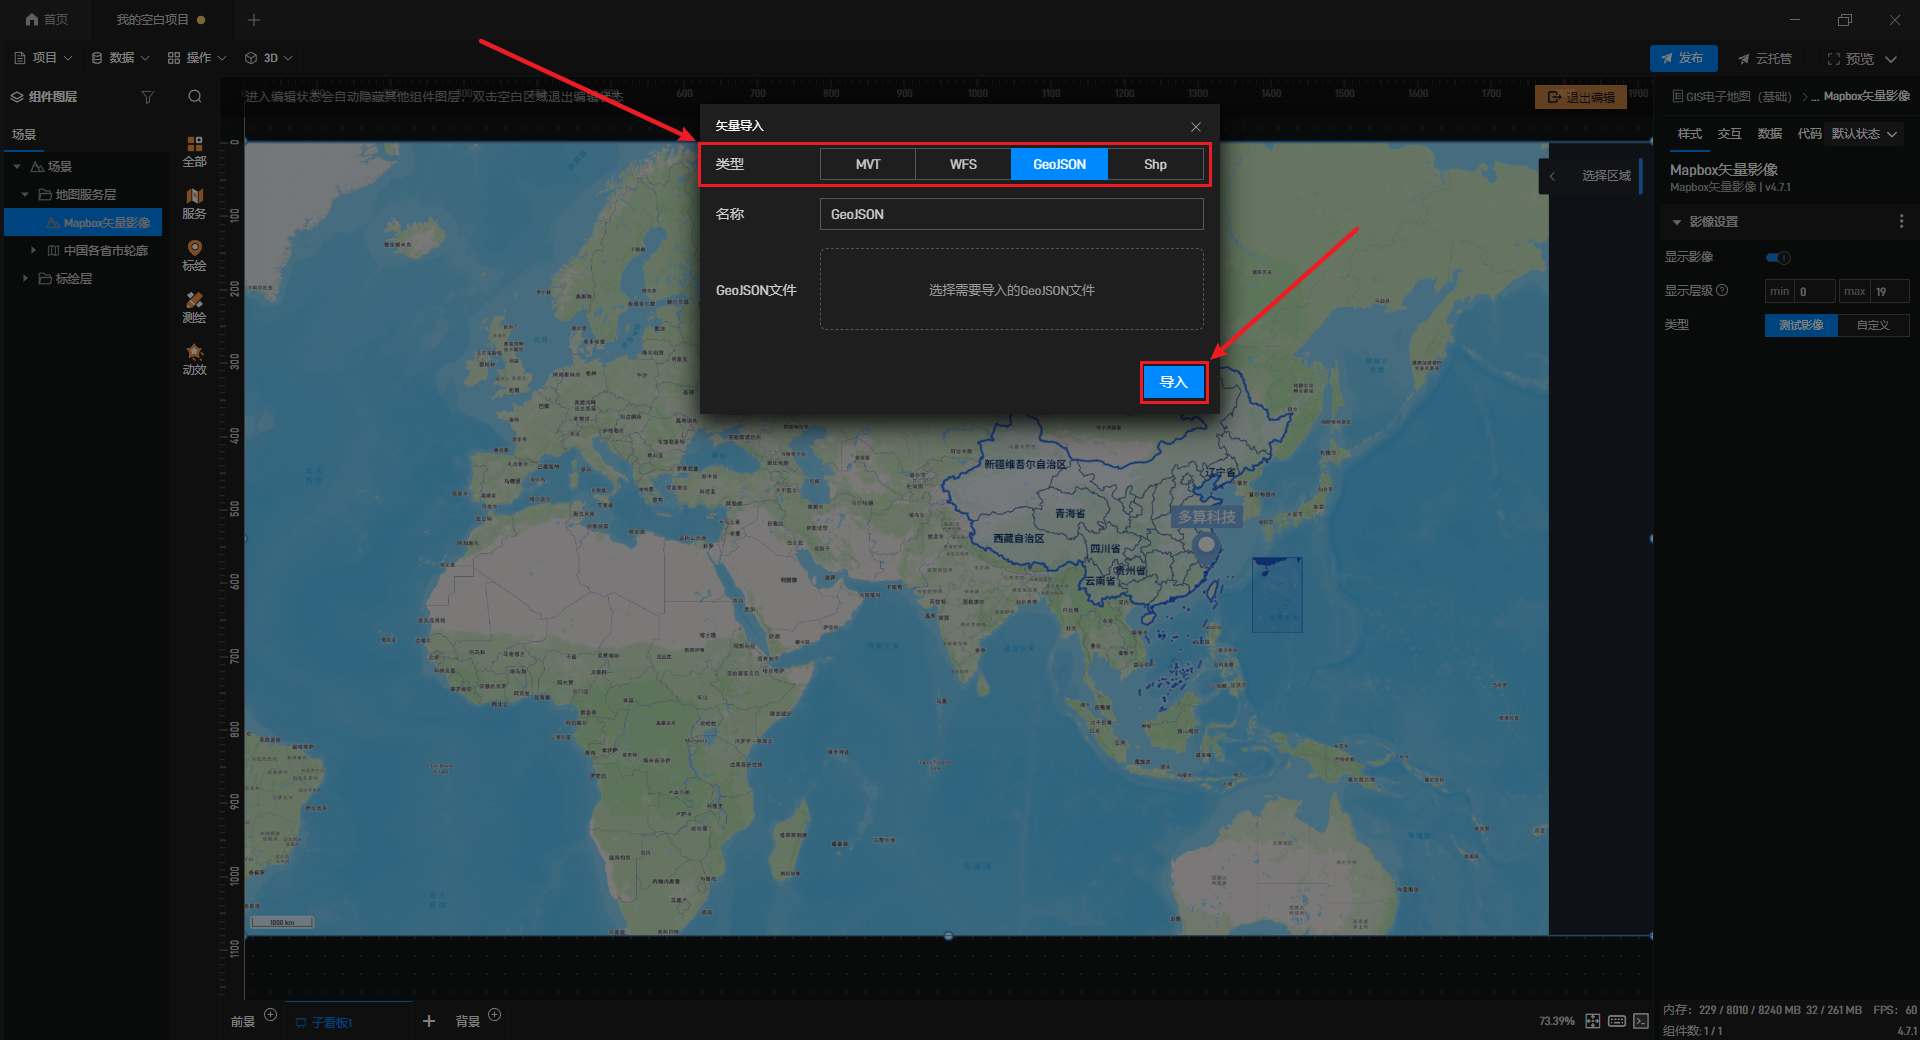Viewport: 1920px width, 1040px height.
Task: Choose the MVT type option
Action: (868, 164)
